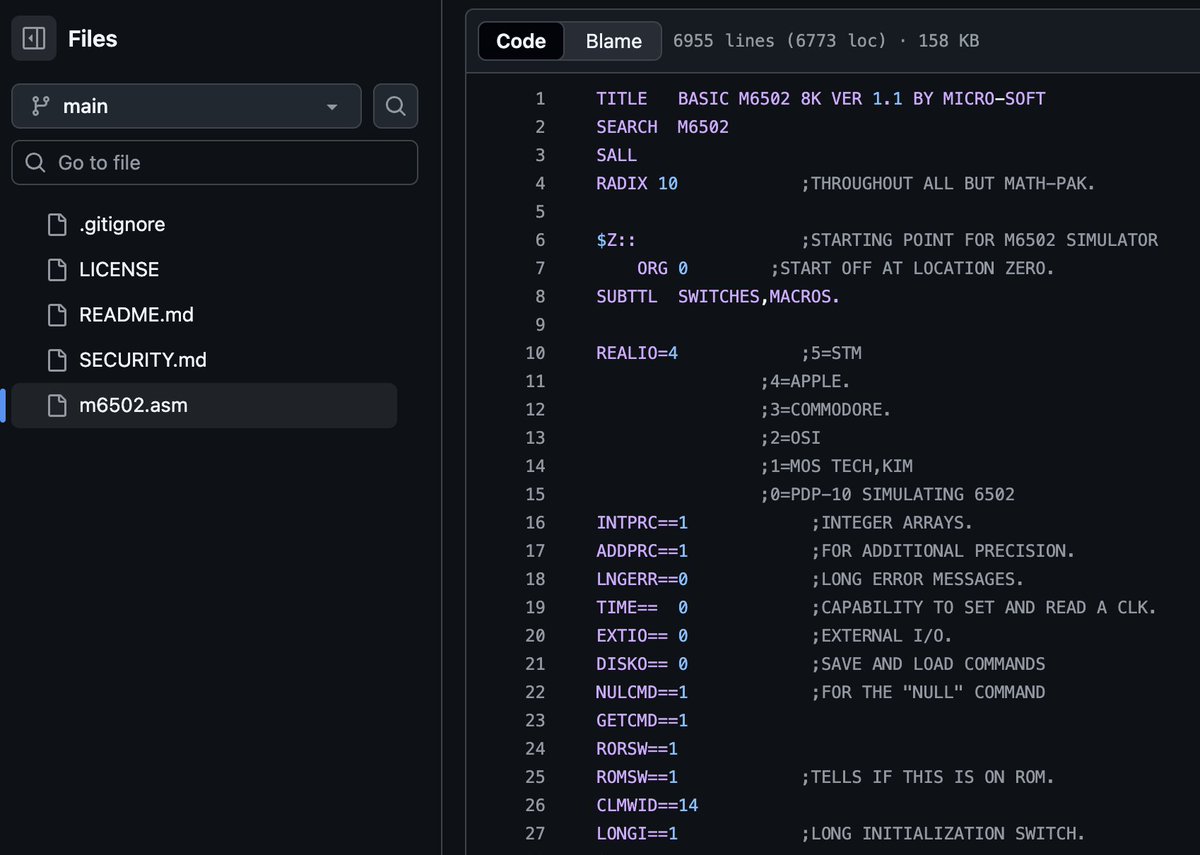Click the SEARCH M6502 code line
Image resolution: width=1200 pixels, height=855 pixels.
[662, 127]
